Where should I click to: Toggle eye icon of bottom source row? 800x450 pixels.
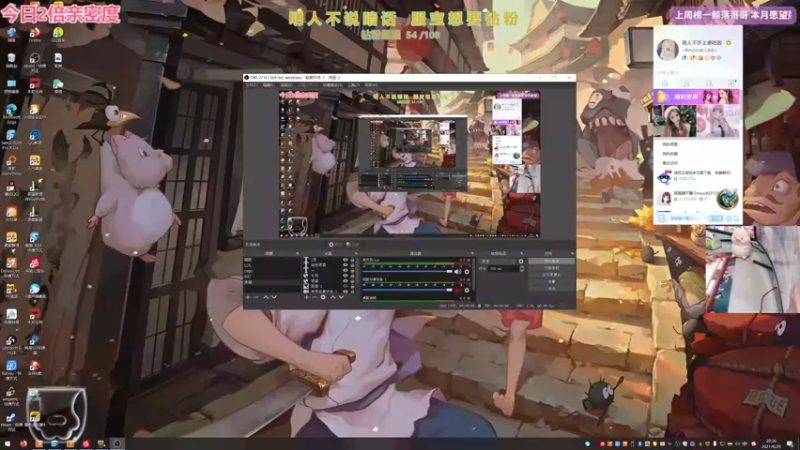tap(345, 291)
